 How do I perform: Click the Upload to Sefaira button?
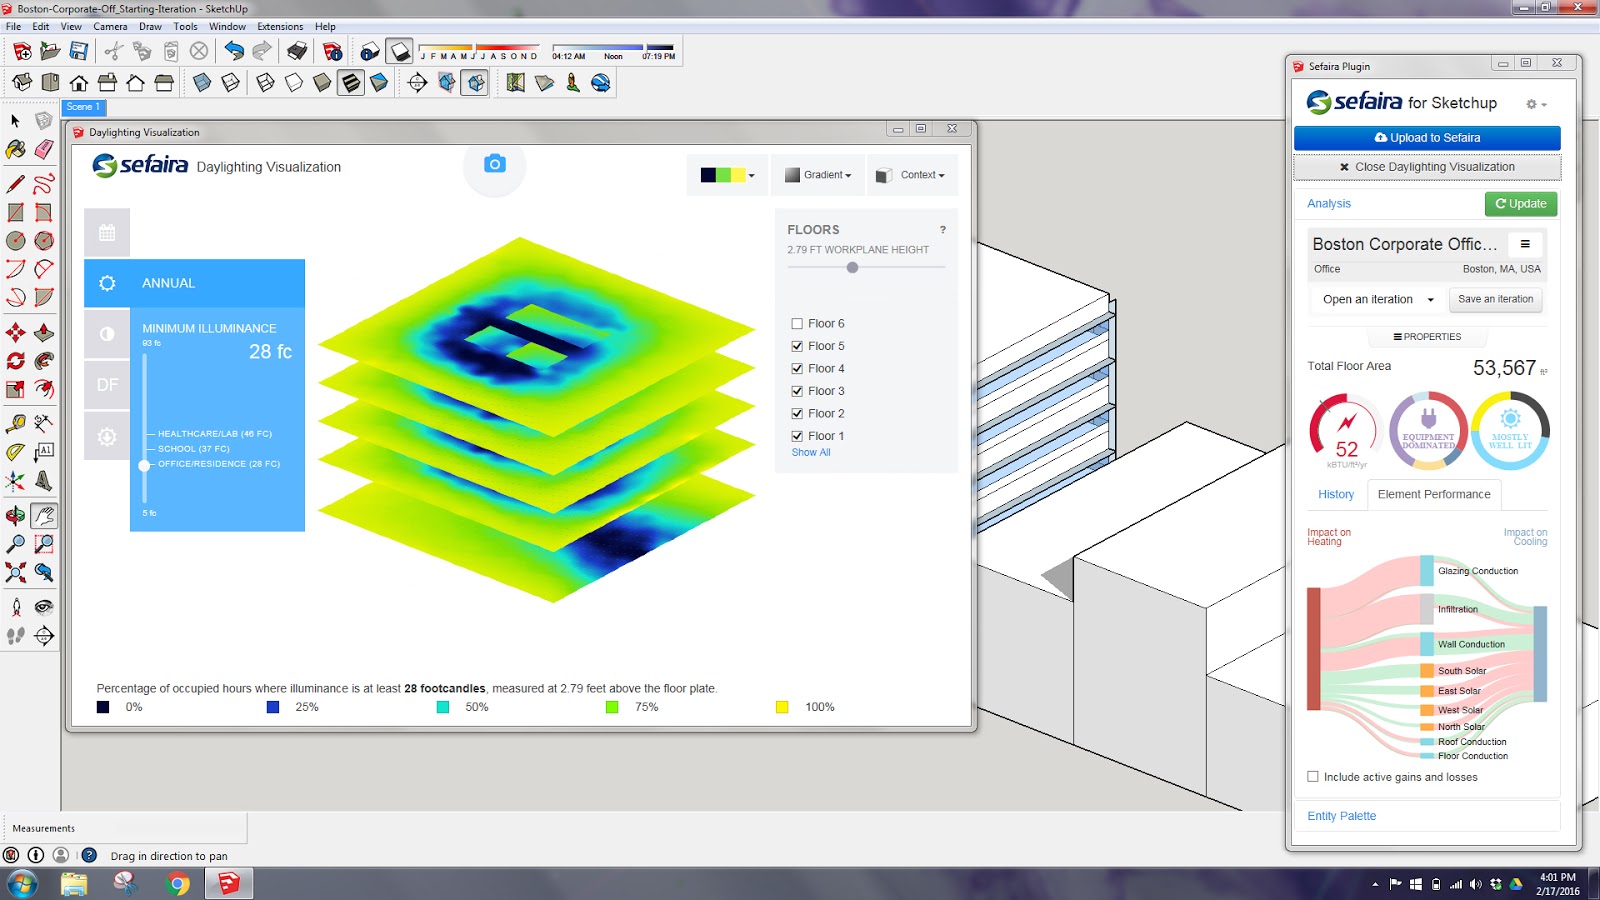coord(1427,137)
